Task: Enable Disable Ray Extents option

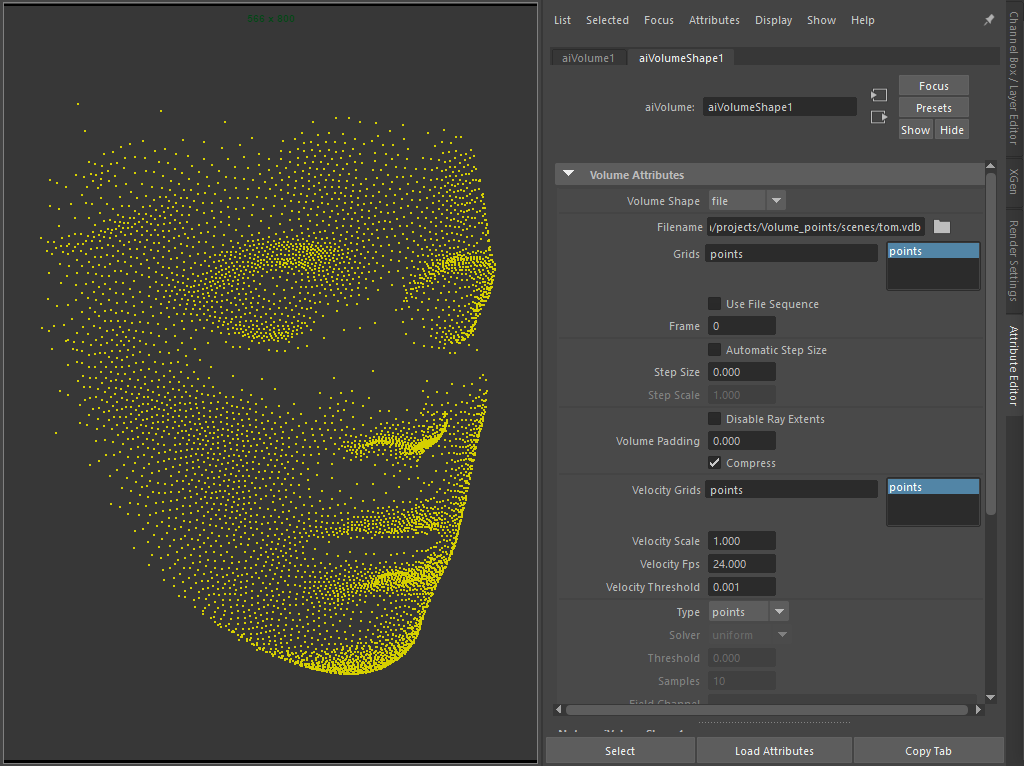Action: [x=715, y=419]
